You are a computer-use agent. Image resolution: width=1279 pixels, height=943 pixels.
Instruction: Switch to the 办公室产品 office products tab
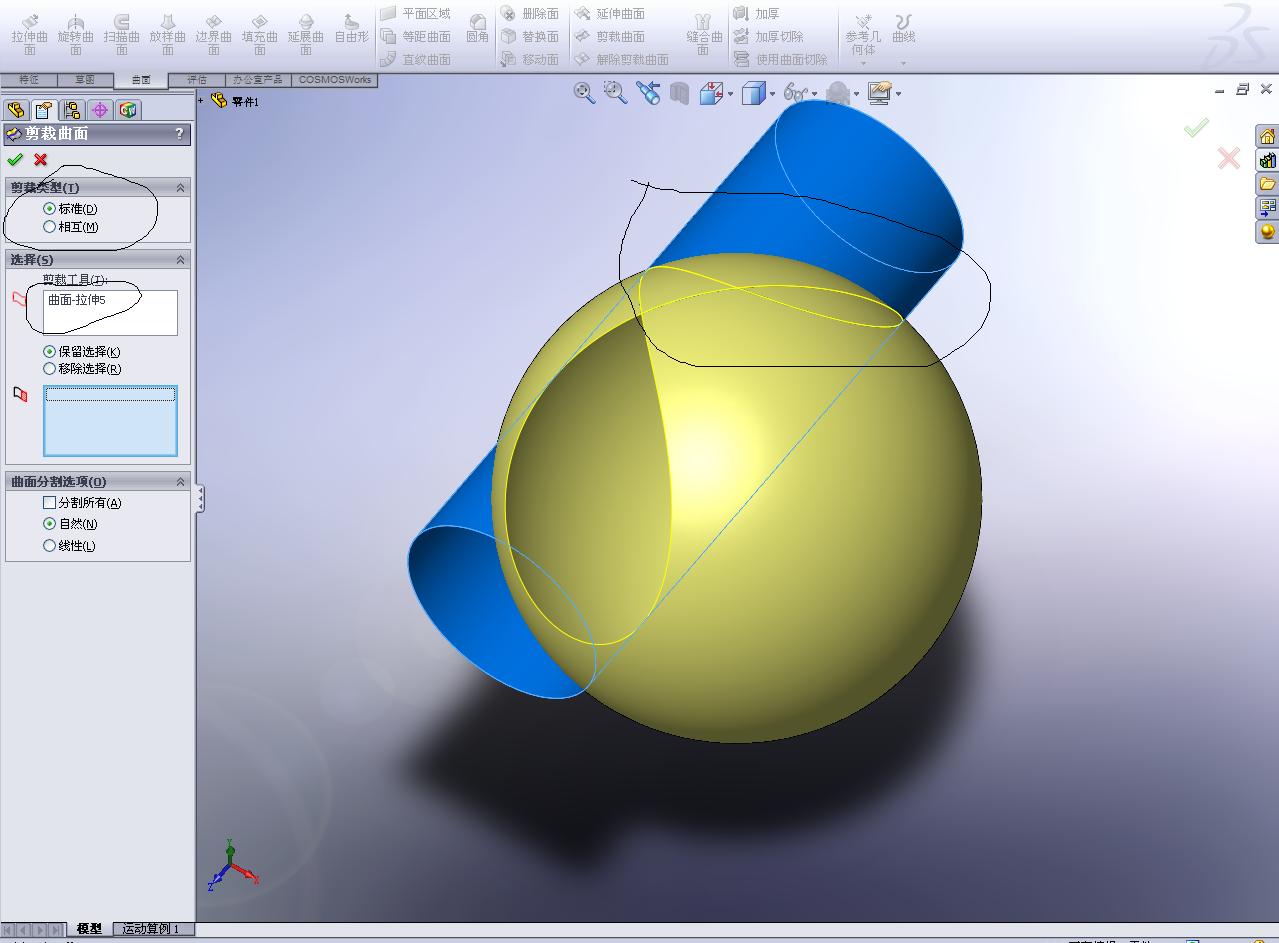258,80
